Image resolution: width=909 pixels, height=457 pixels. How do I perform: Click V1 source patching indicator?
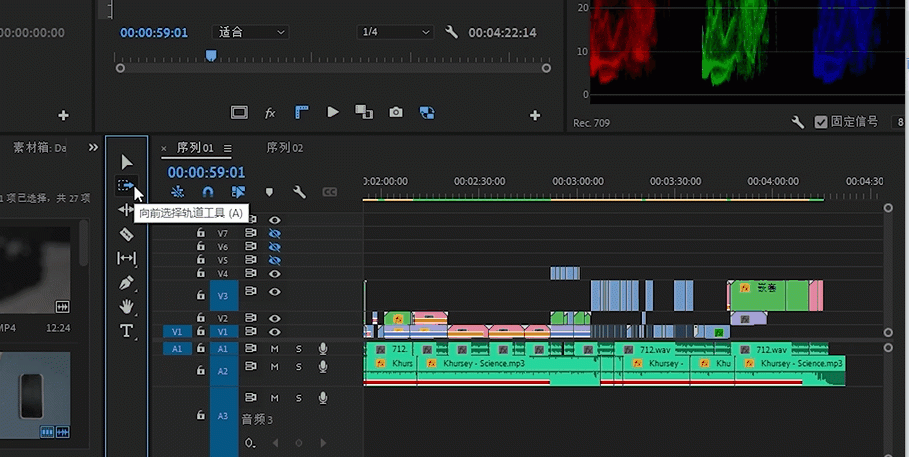pyautogui.click(x=177, y=332)
